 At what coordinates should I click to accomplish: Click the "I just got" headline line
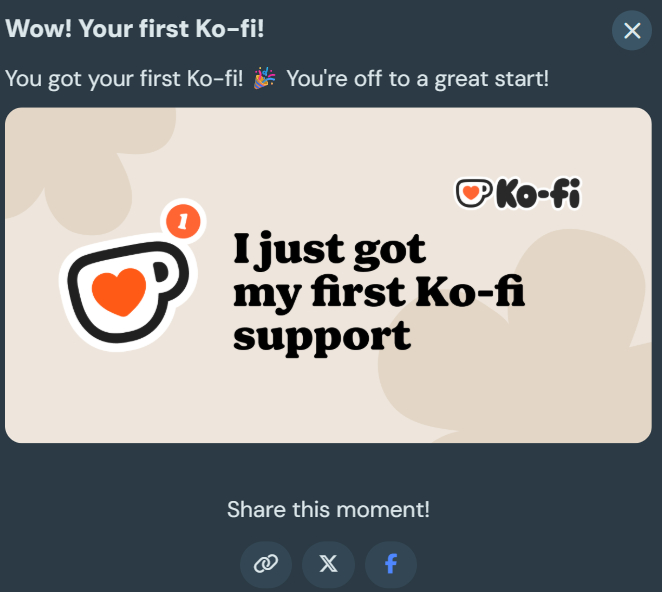point(329,248)
